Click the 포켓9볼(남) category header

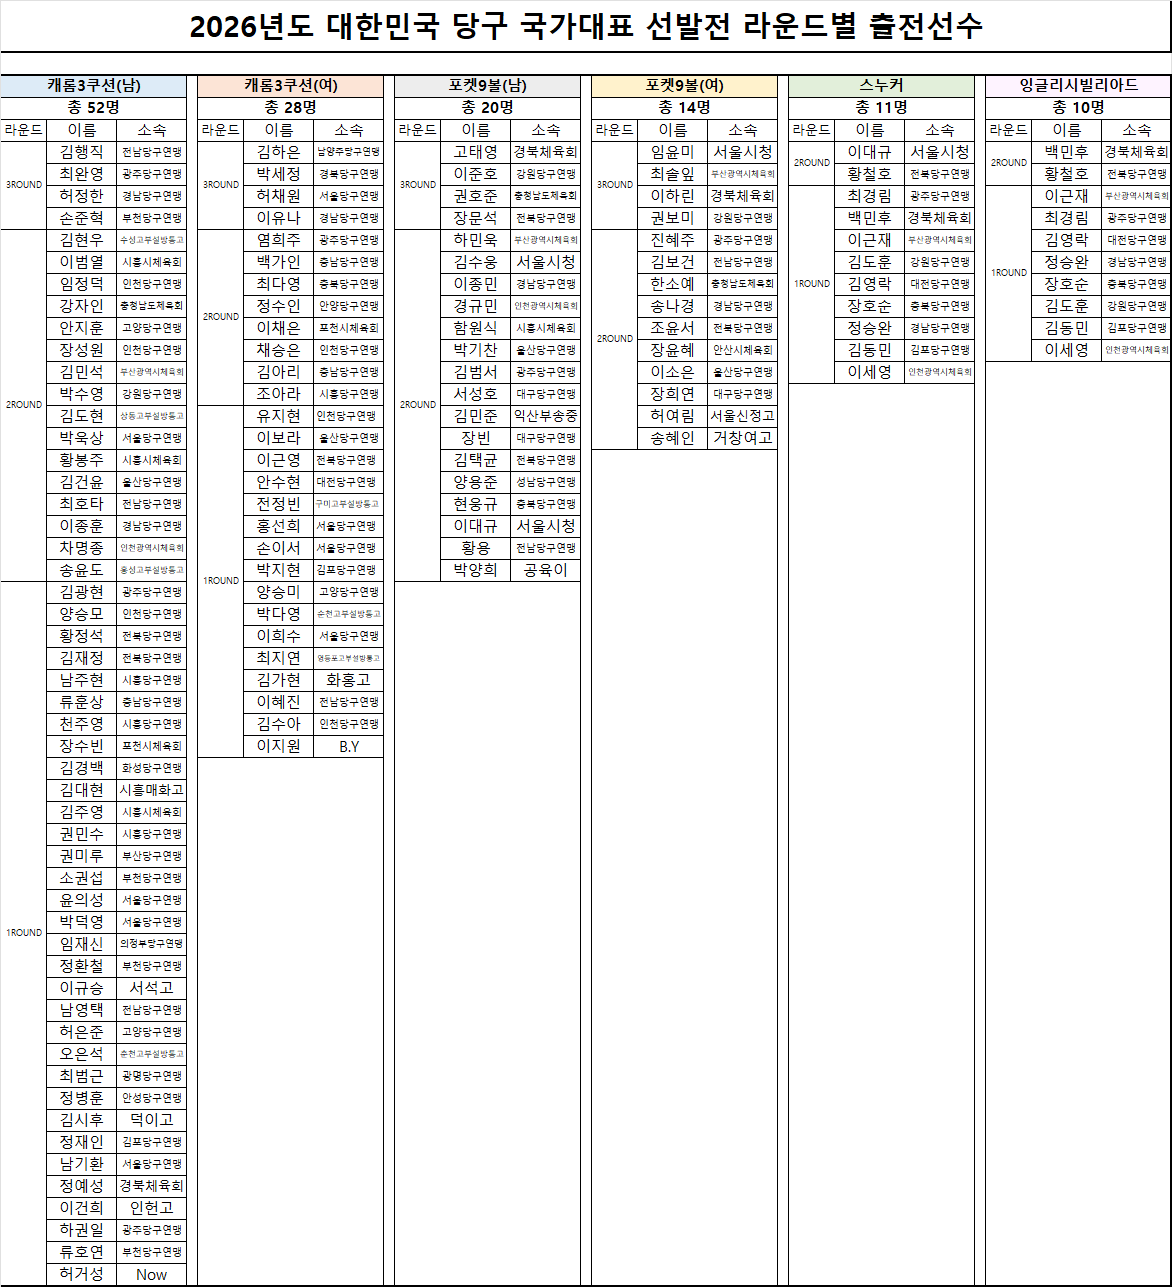coord(487,86)
